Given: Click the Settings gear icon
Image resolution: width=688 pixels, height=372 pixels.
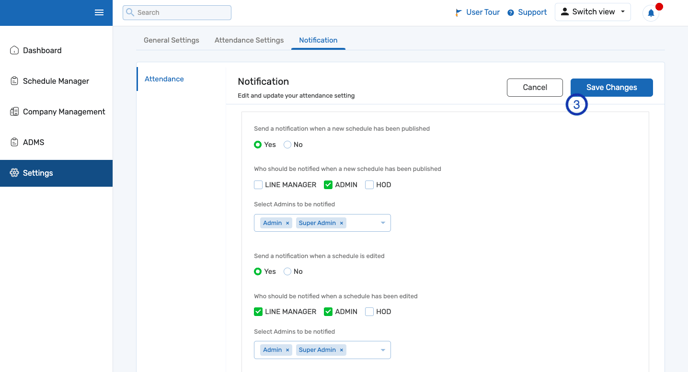Looking at the screenshot, I should click(14, 173).
